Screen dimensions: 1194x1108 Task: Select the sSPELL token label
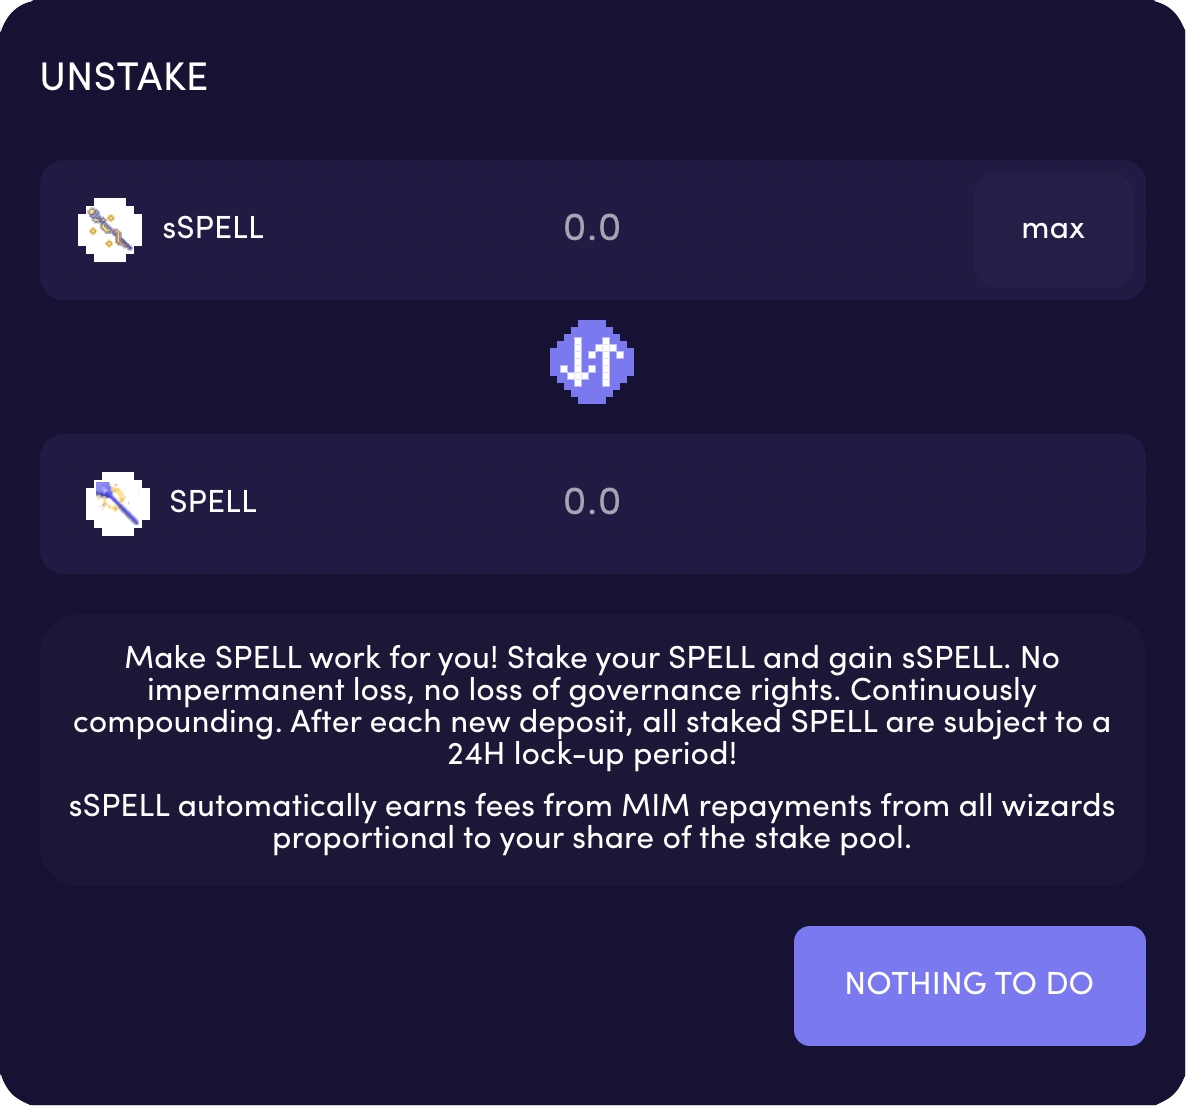[213, 228]
